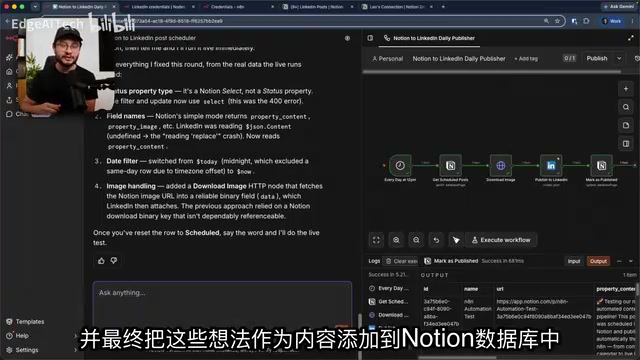Viewport: 640px width, 360px height.
Task: Select the Download... log entry
Action: (x=389, y=315)
